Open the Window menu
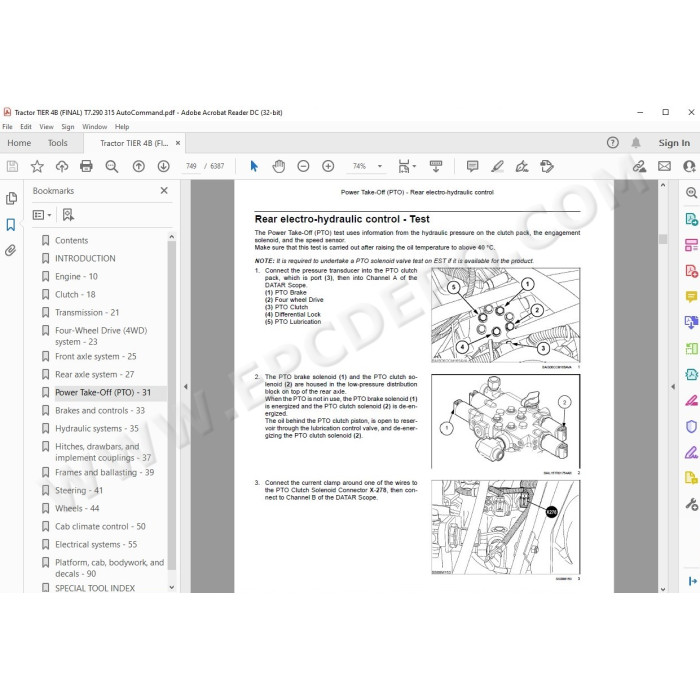Image resolution: width=700 pixels, height=700 pixels. coord(95,127)
